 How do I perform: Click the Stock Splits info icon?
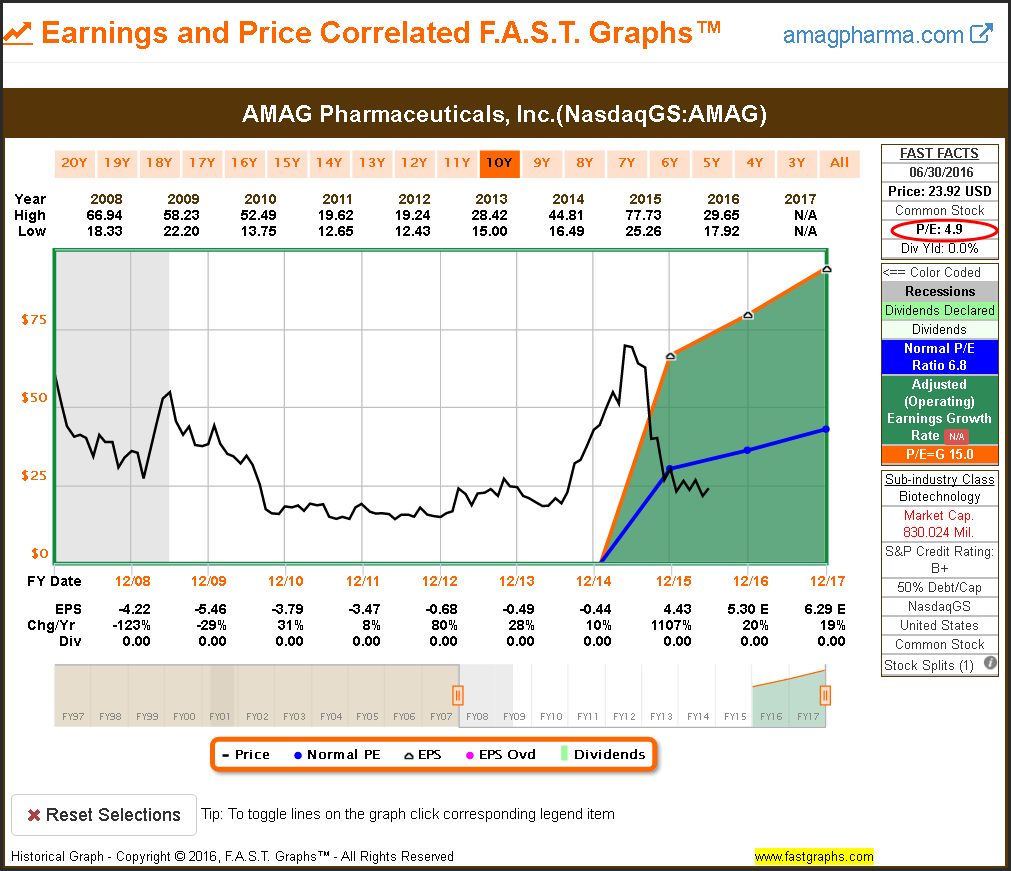point(990,663)
